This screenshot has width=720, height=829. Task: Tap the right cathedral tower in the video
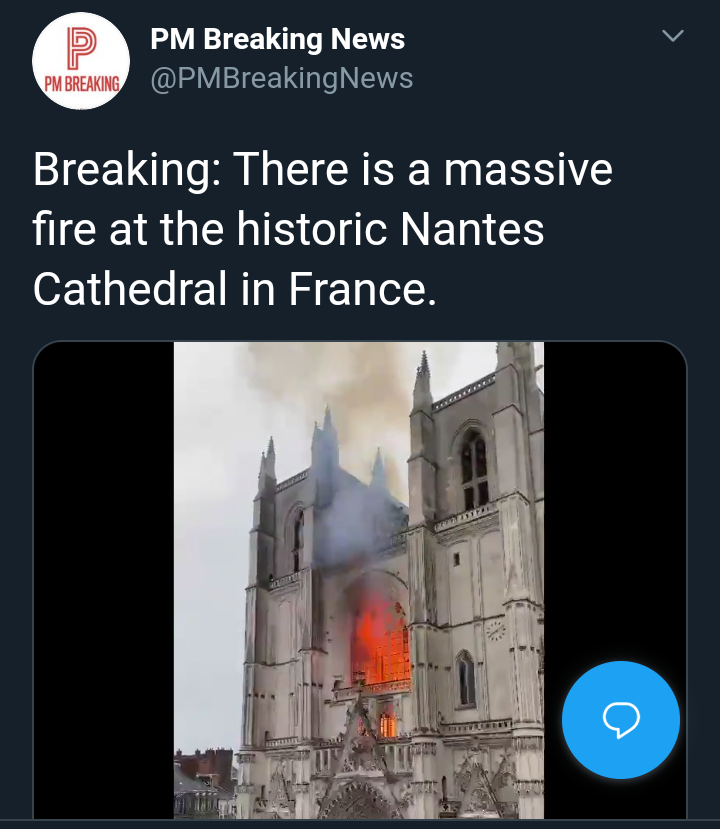coord(476,555)
